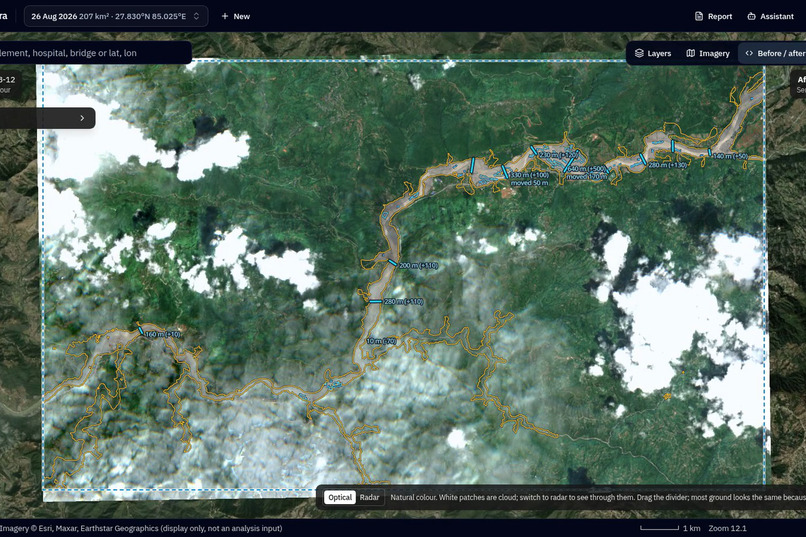
Task: Click the up-down chevron of scene selector
Action: 196,16
